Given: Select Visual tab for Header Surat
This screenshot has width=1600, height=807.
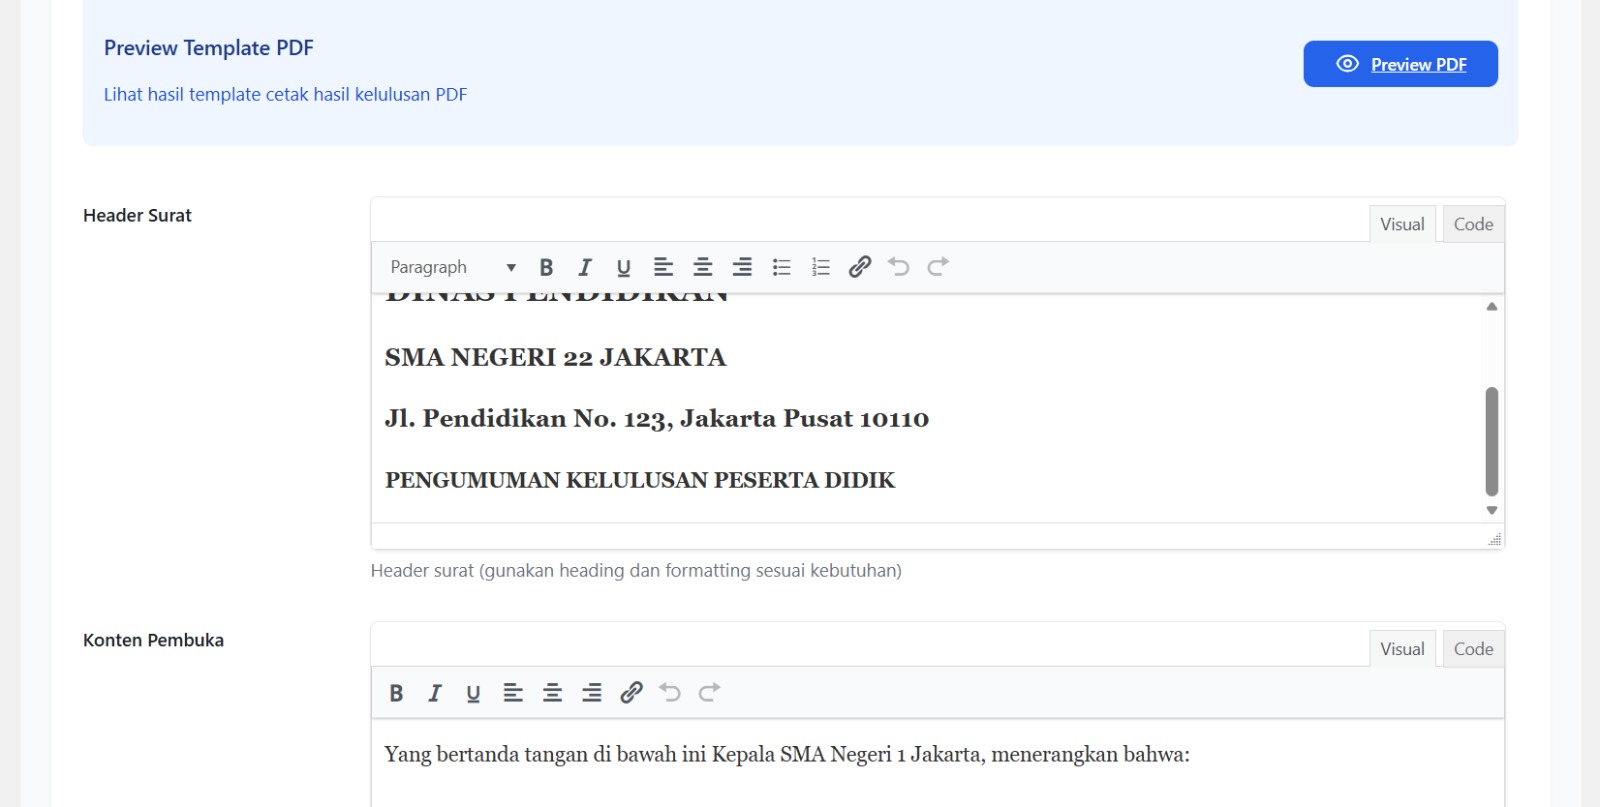Looking at the screenshot, I should [x=1402, y=224].
